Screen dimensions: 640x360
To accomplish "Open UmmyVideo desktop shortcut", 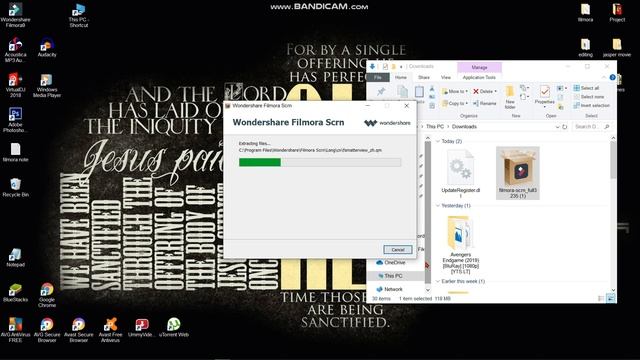I will point(141,327).
